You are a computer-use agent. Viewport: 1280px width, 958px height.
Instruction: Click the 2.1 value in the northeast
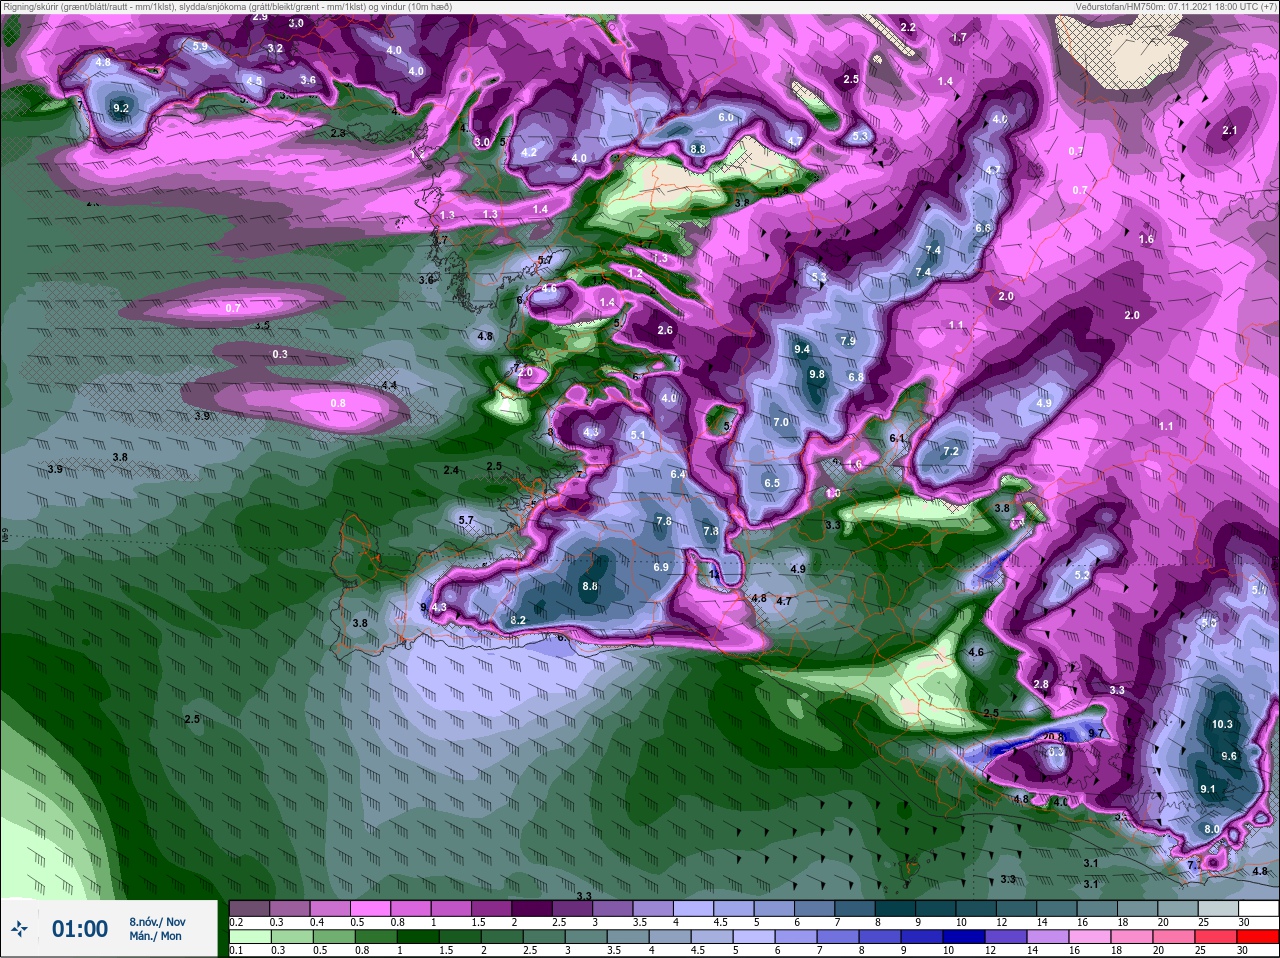(1230, 130)
